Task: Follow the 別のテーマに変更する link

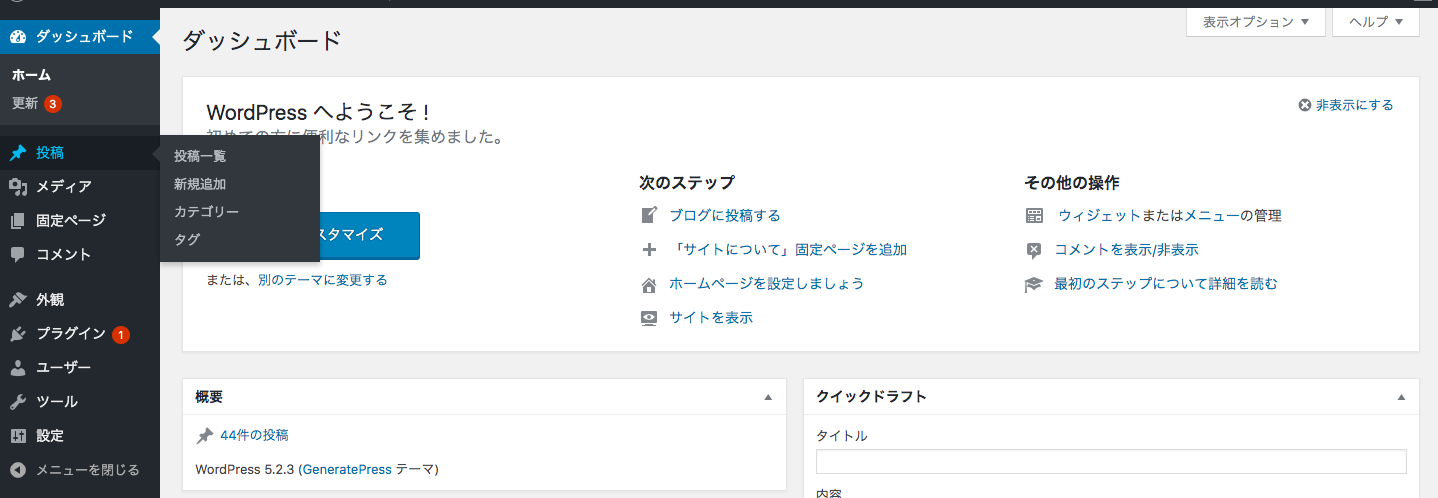Action: click(x=322, y=280)
